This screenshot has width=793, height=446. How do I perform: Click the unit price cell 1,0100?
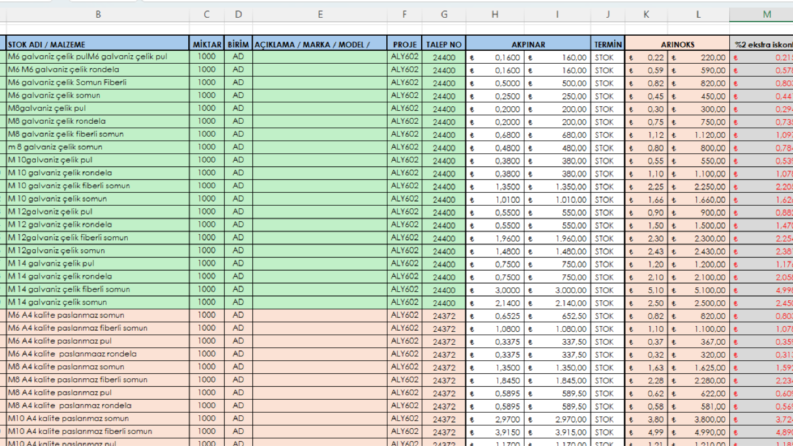pos(495,199)
